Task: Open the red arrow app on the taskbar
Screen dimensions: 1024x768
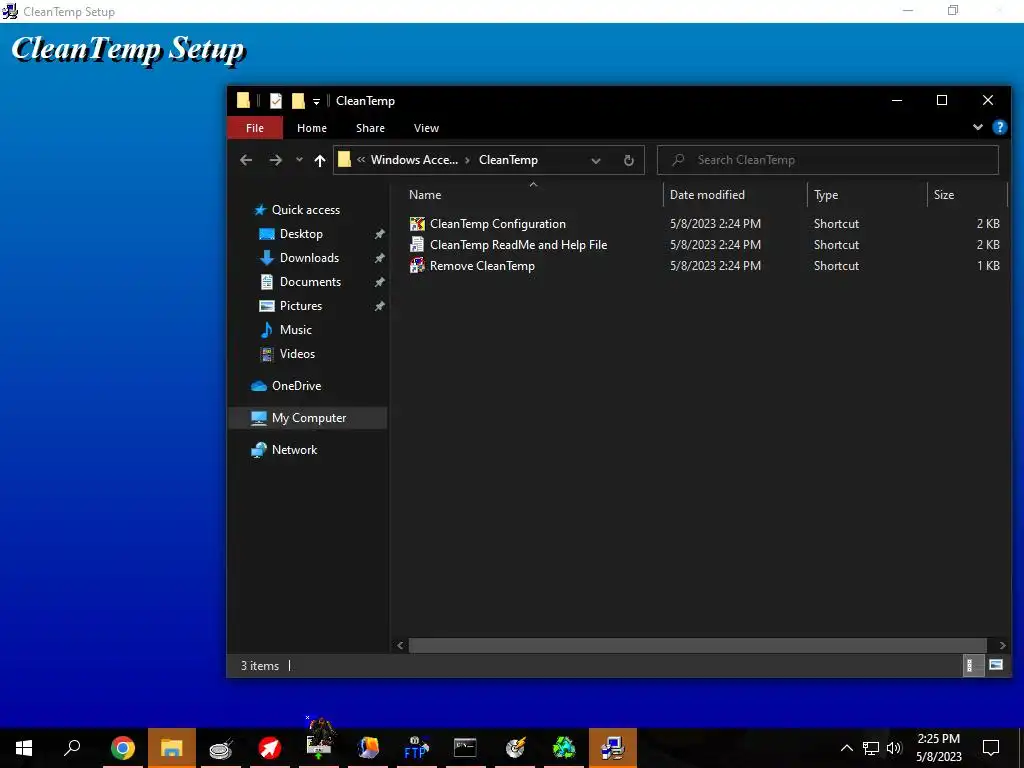Action: click(269, 748)
